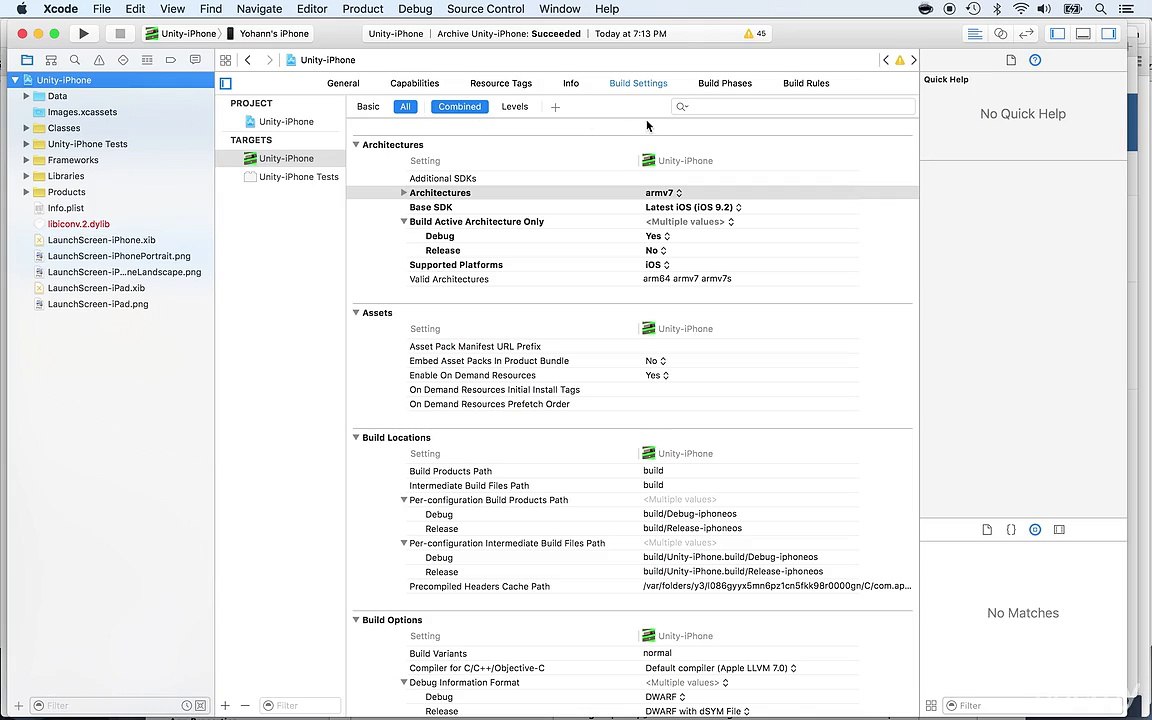Image resolution: width=1152 pixels, height=720 pixels.
Task: Open the Project navigator folder icon
Action: pyautogui.click(x=27, y=60)
